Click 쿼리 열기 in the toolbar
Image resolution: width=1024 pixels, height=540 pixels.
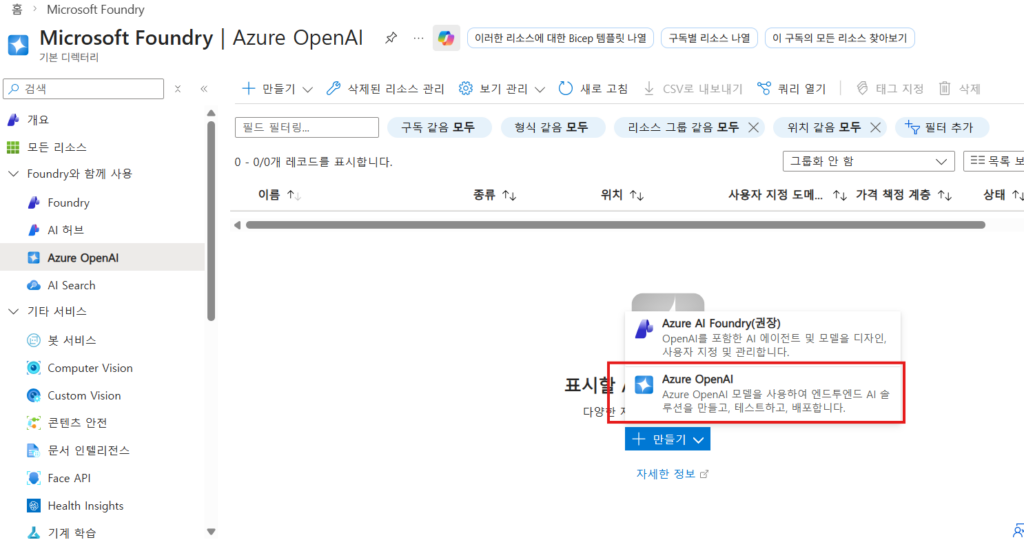pyautogui.click(x=791, y=88)
